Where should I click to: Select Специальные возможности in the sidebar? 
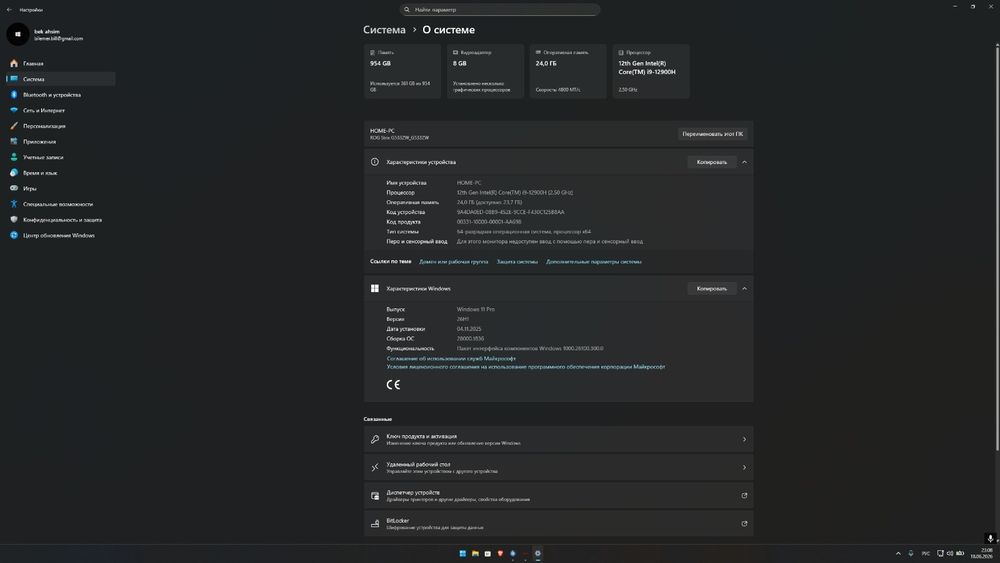(x=61, y=204)
